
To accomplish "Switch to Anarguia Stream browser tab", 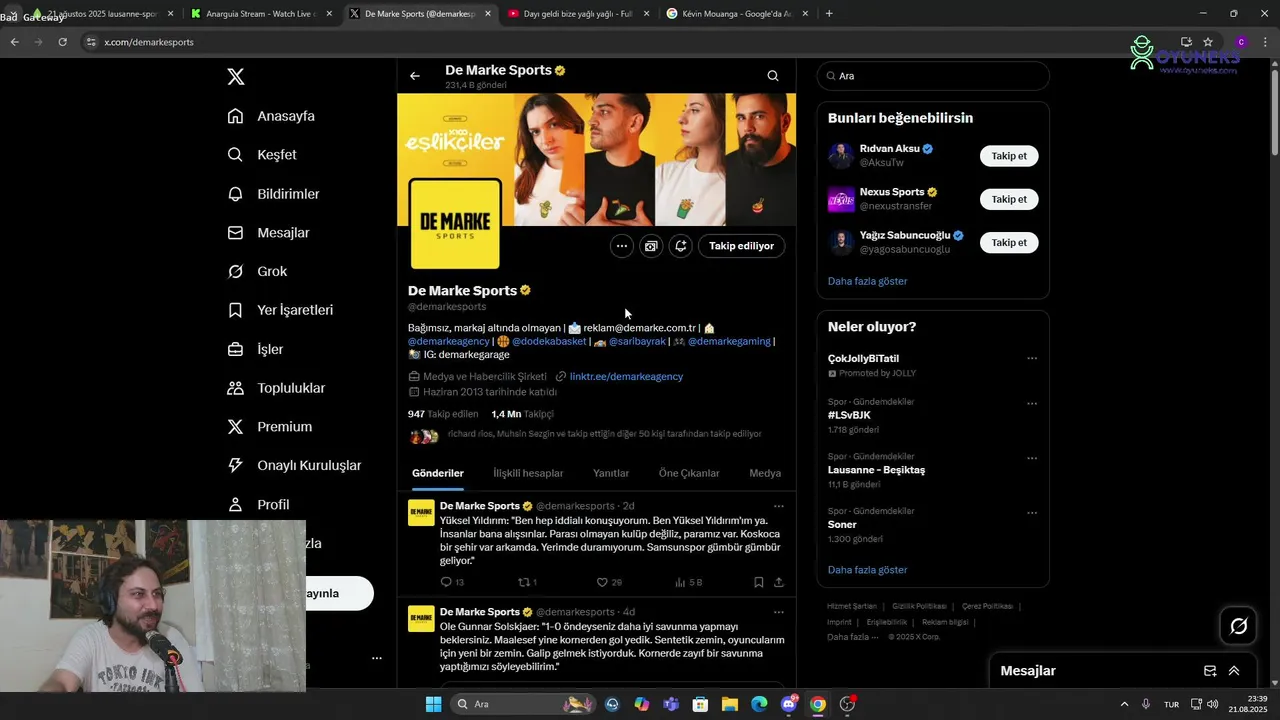I will [261, 14].
